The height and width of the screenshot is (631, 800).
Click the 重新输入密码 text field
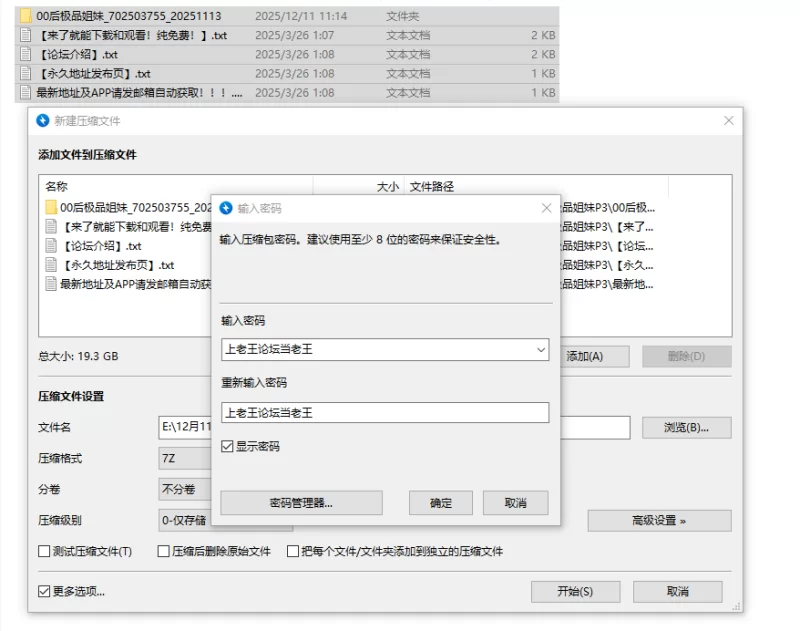point(385,412)
